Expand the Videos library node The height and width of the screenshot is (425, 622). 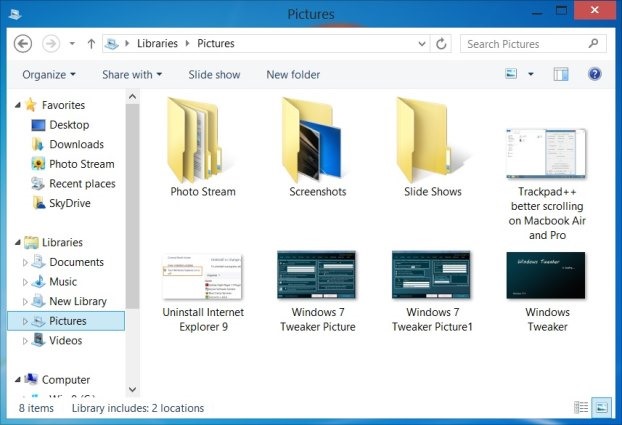pyautogui.click(x=25, y=341)
